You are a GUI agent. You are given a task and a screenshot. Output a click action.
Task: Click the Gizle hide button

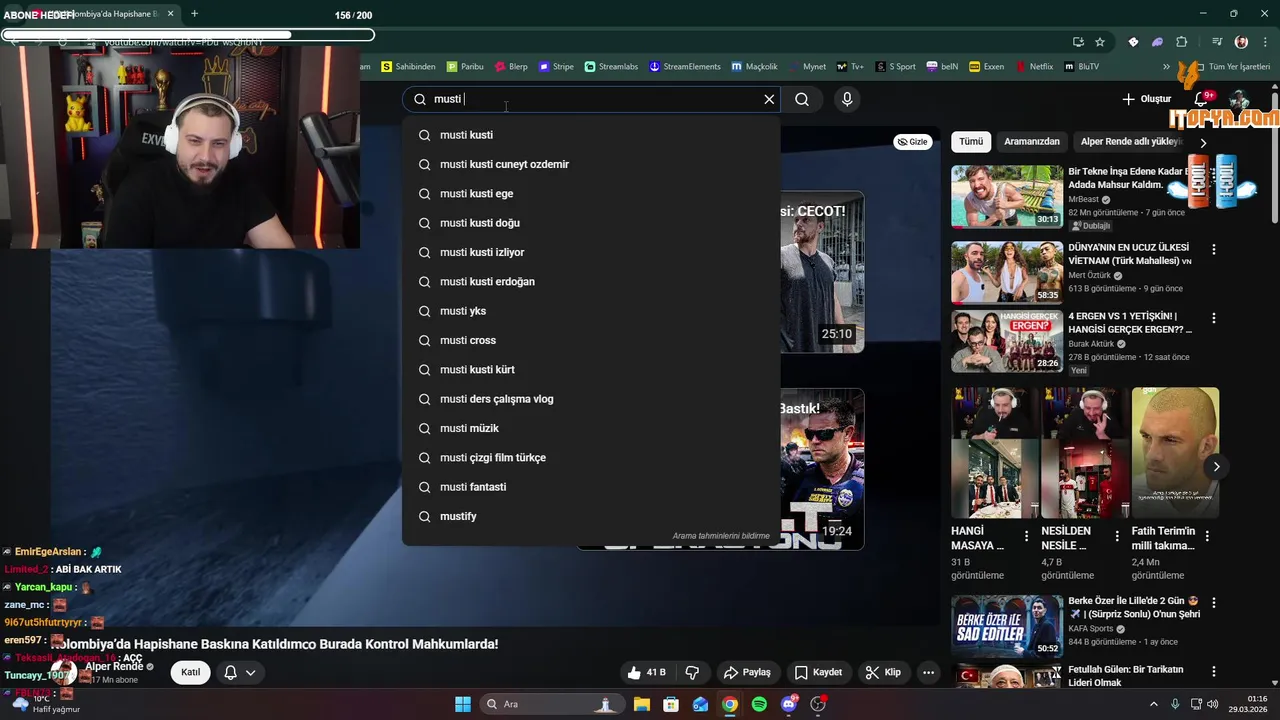click(x=912, y=142)
